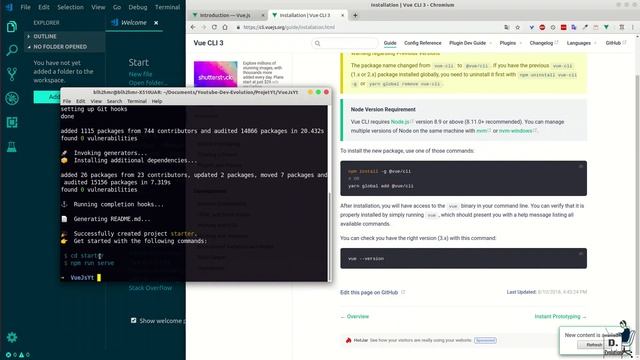Click the Stack Overflow link in VS Code
Image resolution: width=640 pixels, height=360 pixels.
coord(150,288)
